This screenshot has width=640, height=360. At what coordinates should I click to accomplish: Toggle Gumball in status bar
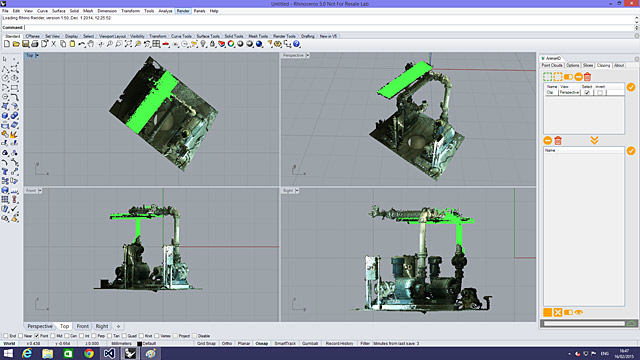click(x=310, y=344)
